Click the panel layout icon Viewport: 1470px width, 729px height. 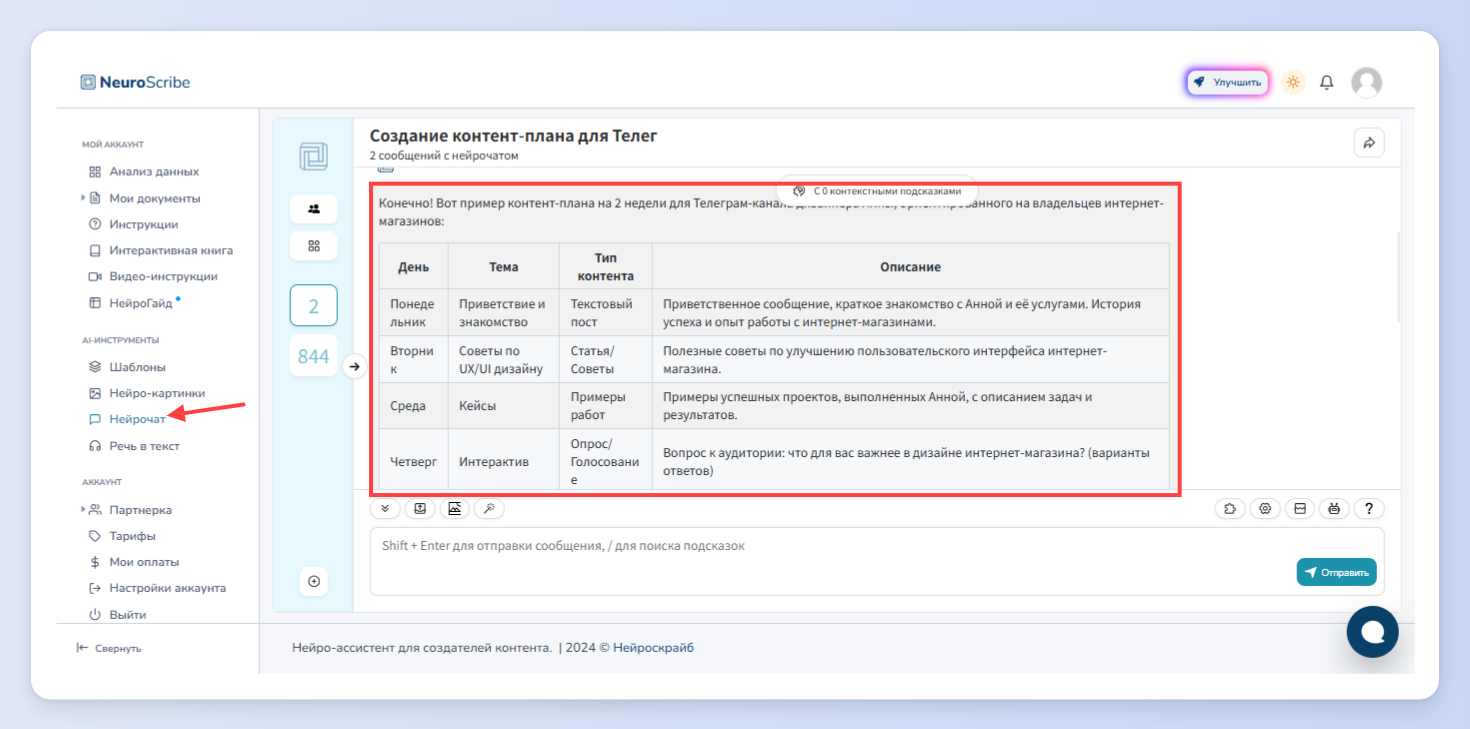[x=1300, y=508]
